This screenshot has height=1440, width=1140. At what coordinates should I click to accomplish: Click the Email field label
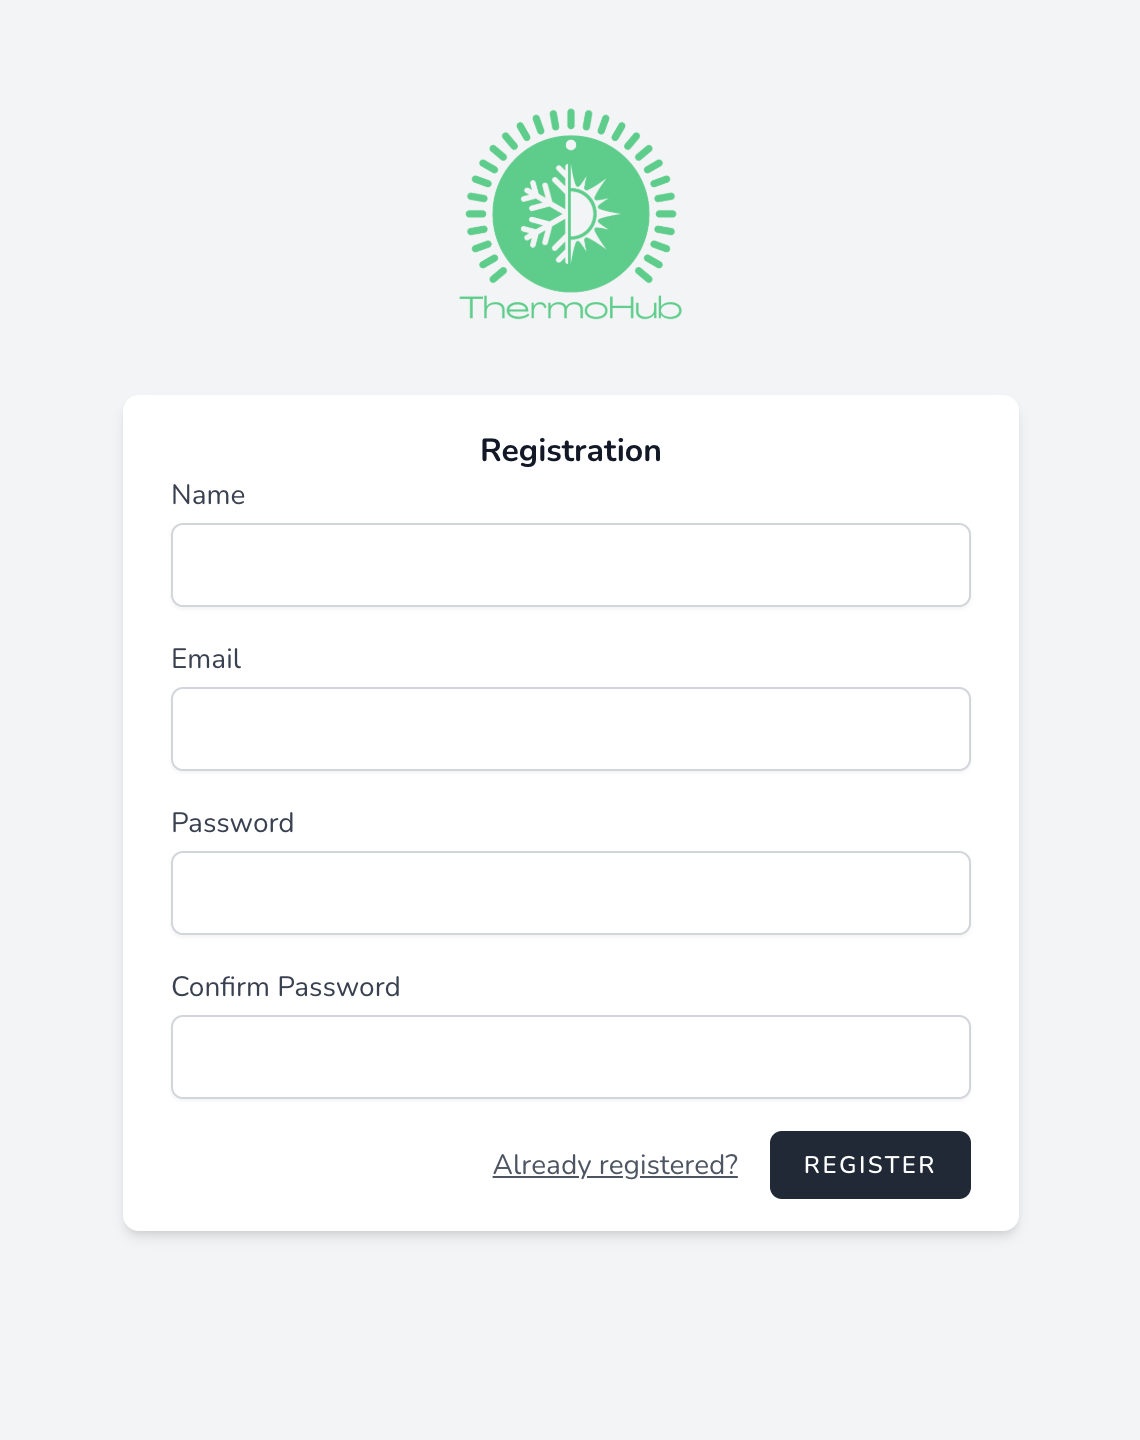[x=206, y=659]
